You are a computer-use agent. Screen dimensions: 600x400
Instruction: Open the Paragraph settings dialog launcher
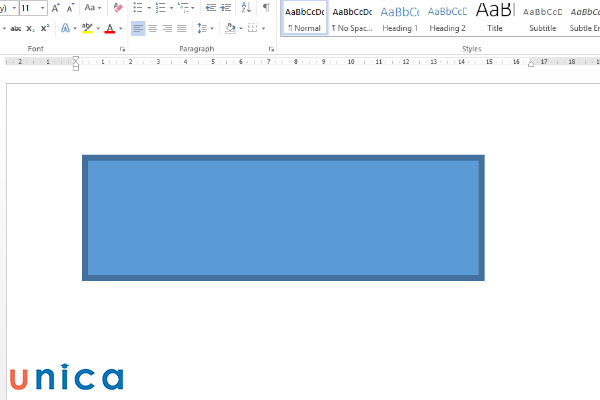pyautogui.click(x=272, y=49)
